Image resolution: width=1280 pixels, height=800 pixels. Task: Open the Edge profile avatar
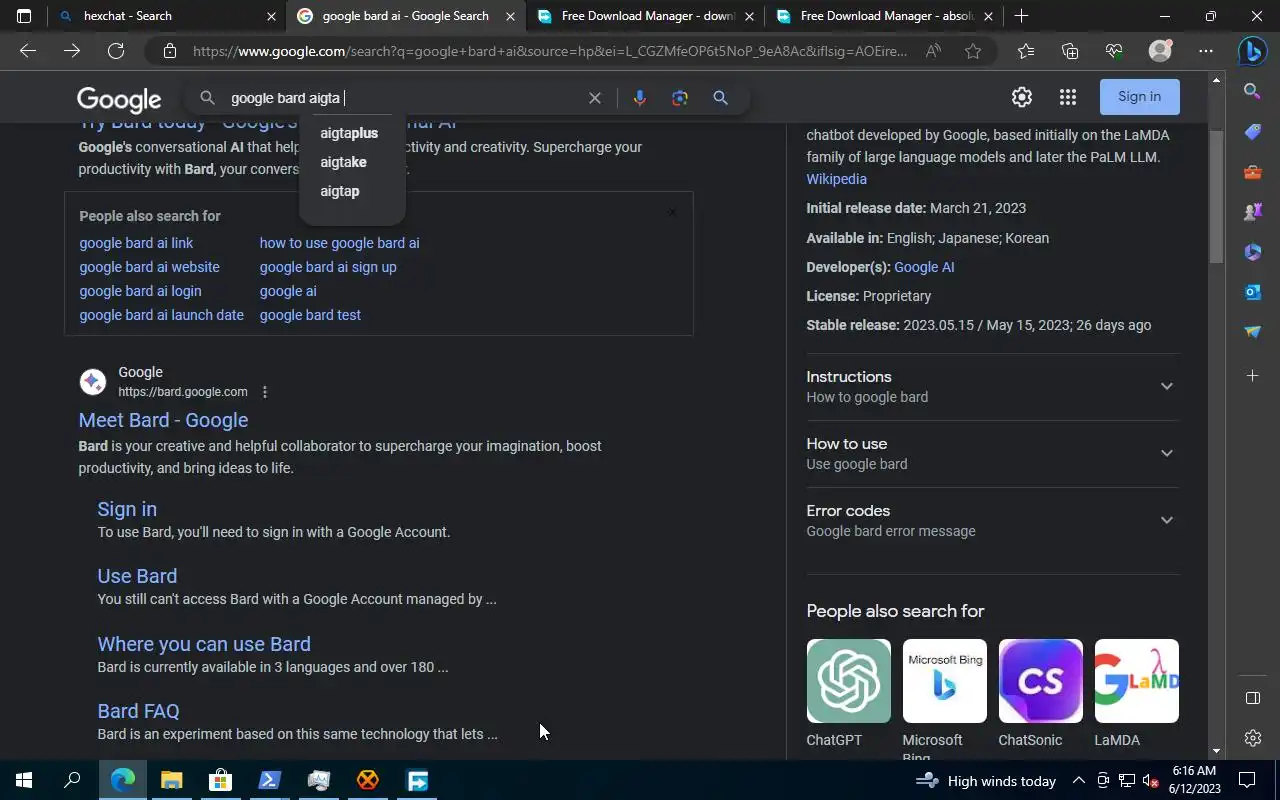pyautogui.click(x=1160, y=51)
